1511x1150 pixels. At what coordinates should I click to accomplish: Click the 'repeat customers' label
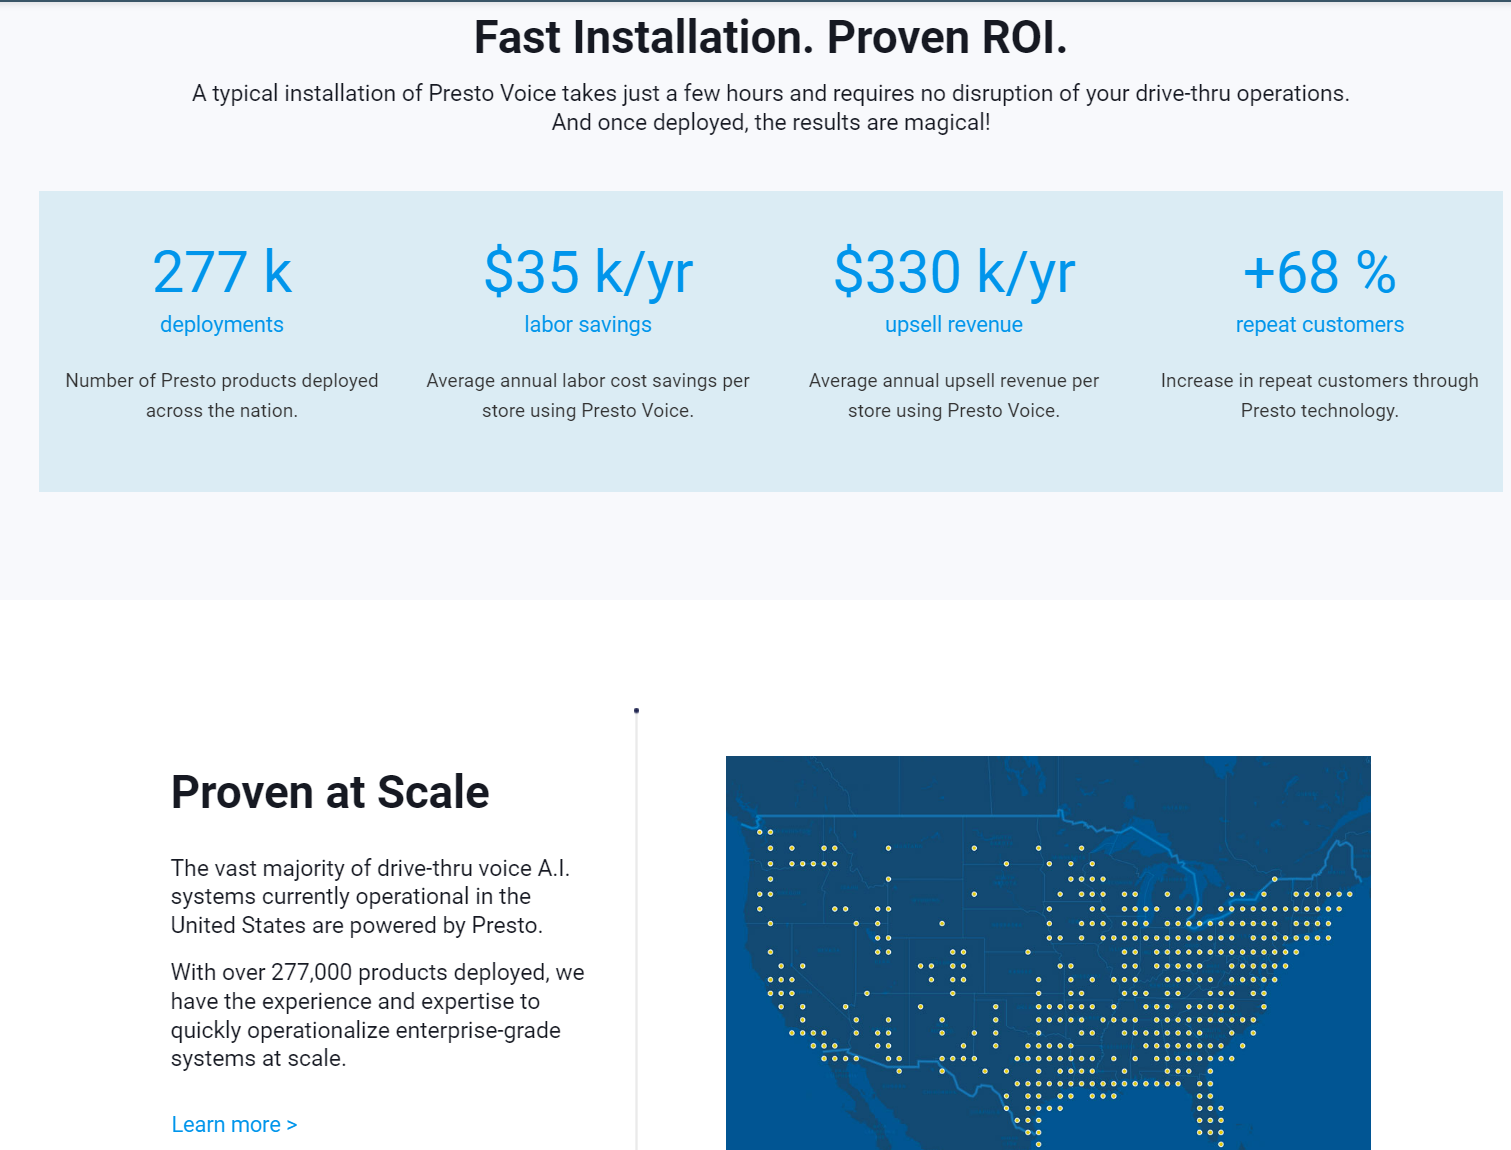[1320, 325]
